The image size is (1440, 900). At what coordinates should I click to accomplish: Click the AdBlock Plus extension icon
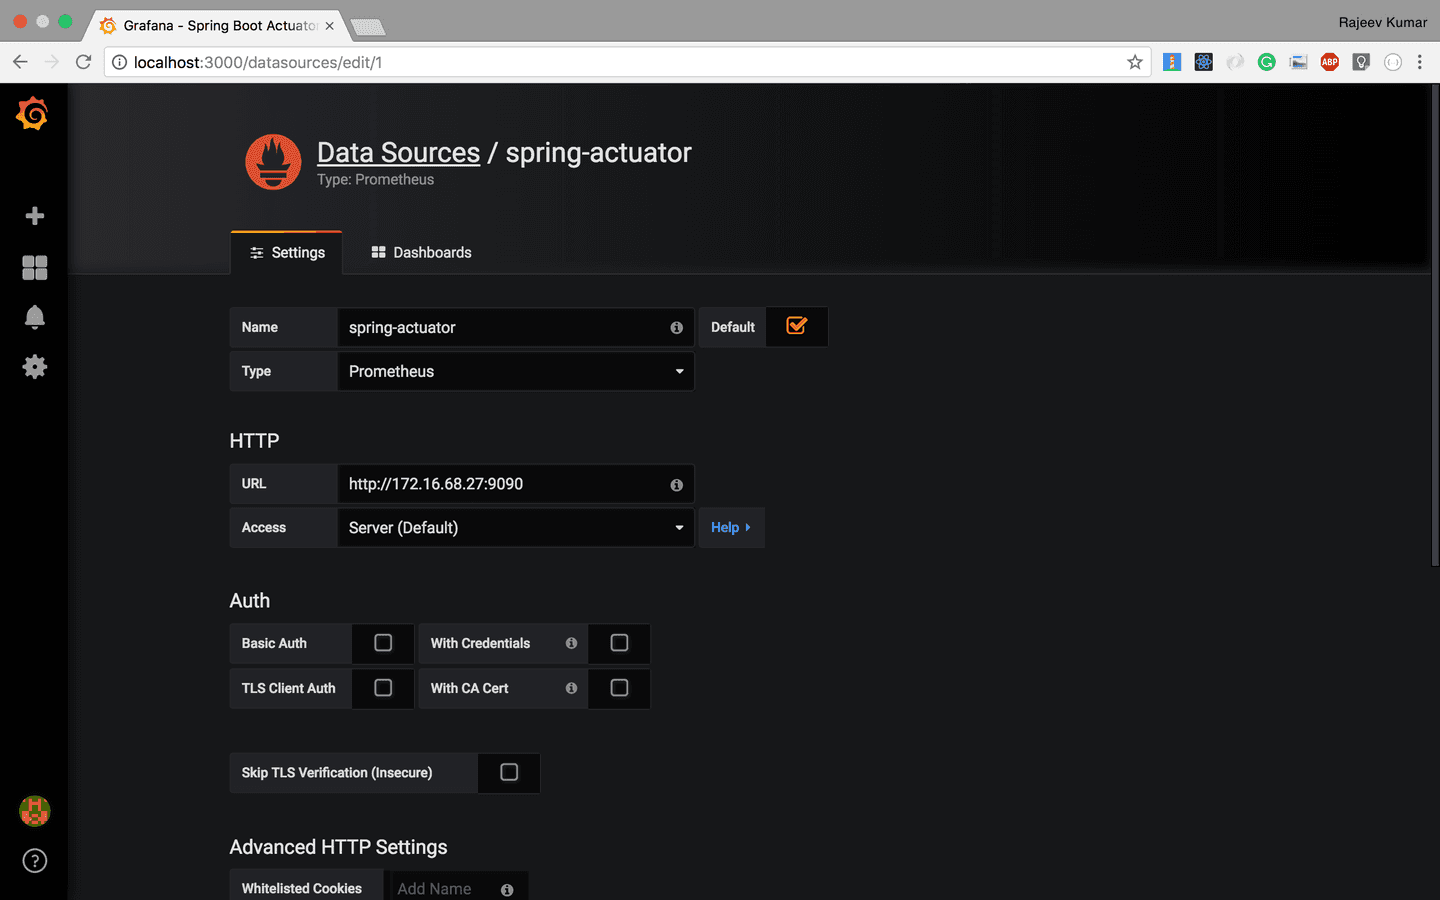pos(1329,62)
